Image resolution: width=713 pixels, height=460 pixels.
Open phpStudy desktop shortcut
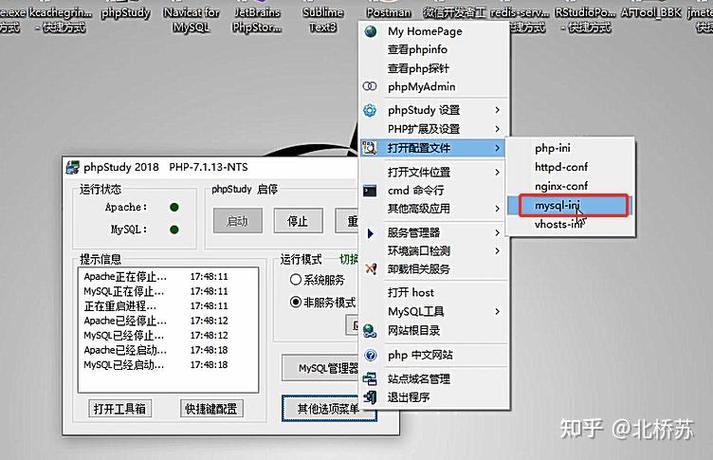tap(126, 14)
